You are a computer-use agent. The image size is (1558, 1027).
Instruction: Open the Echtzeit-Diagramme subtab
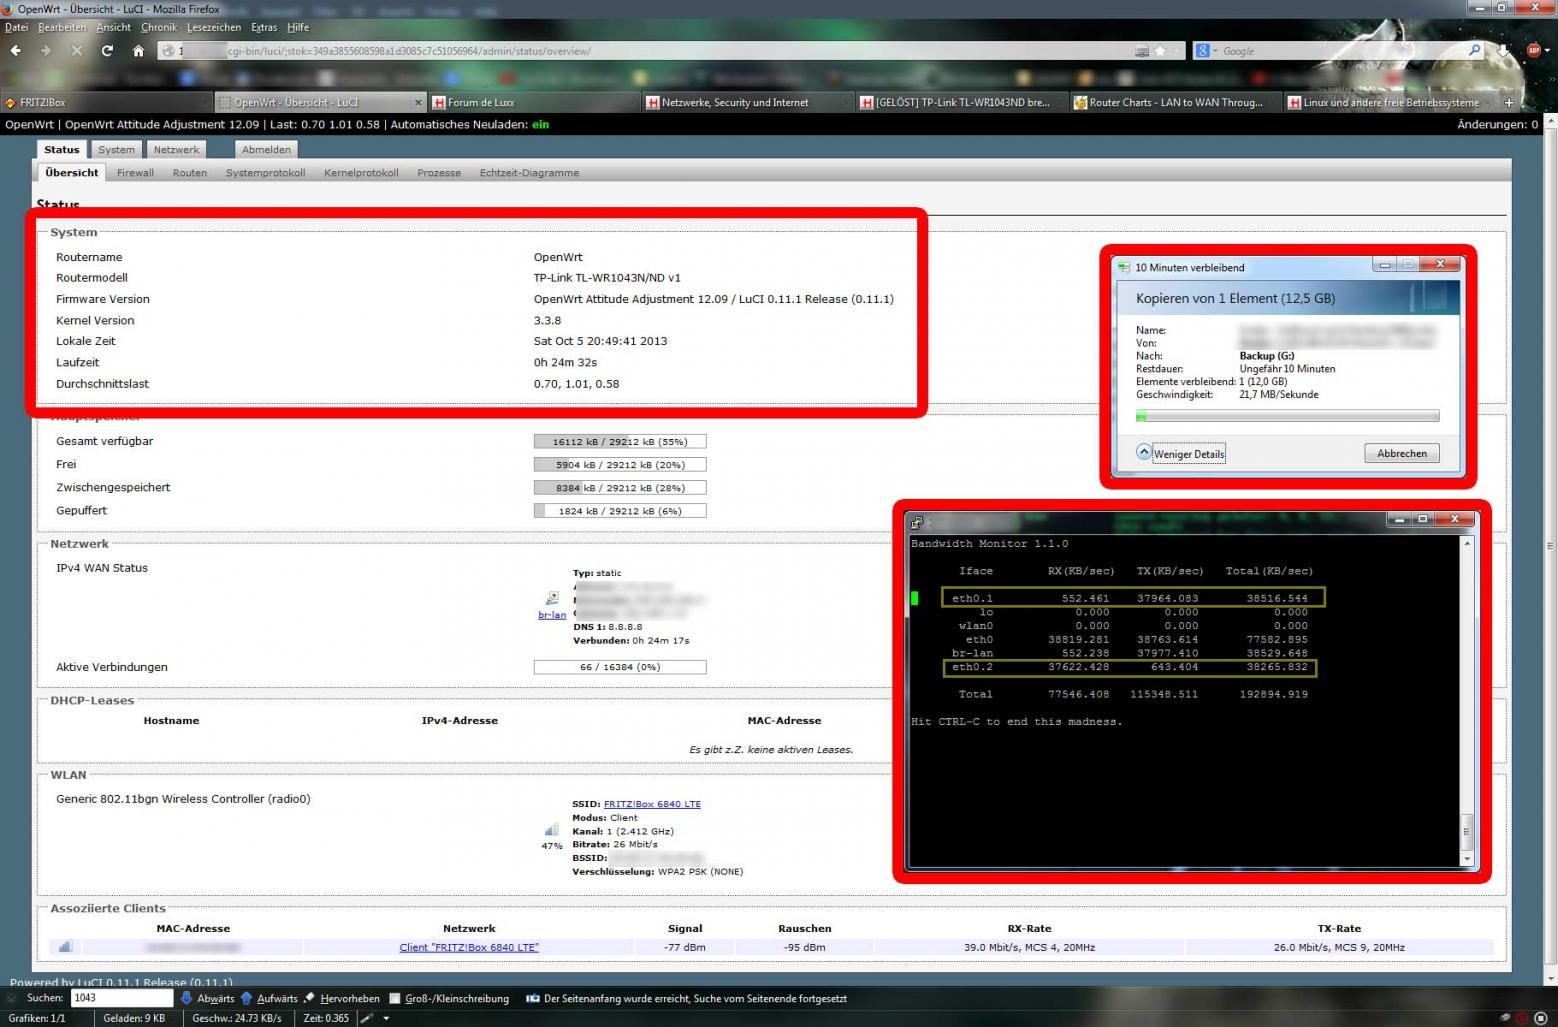click(x=529, y=173)
